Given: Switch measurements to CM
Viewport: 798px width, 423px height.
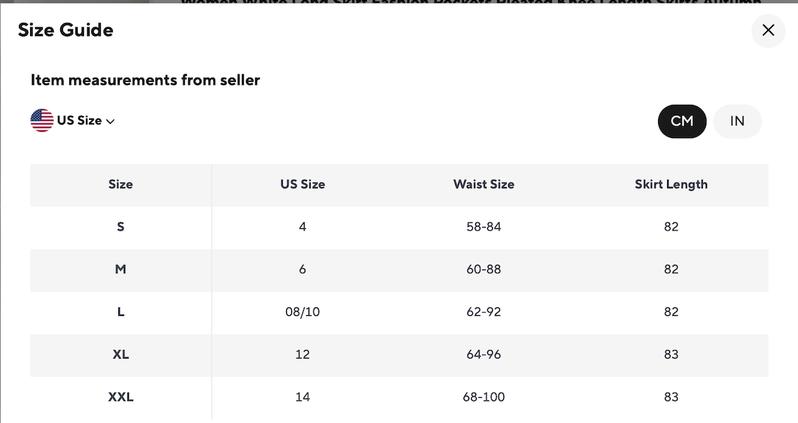Looking at the screenshot, I should tap(682, 121).
